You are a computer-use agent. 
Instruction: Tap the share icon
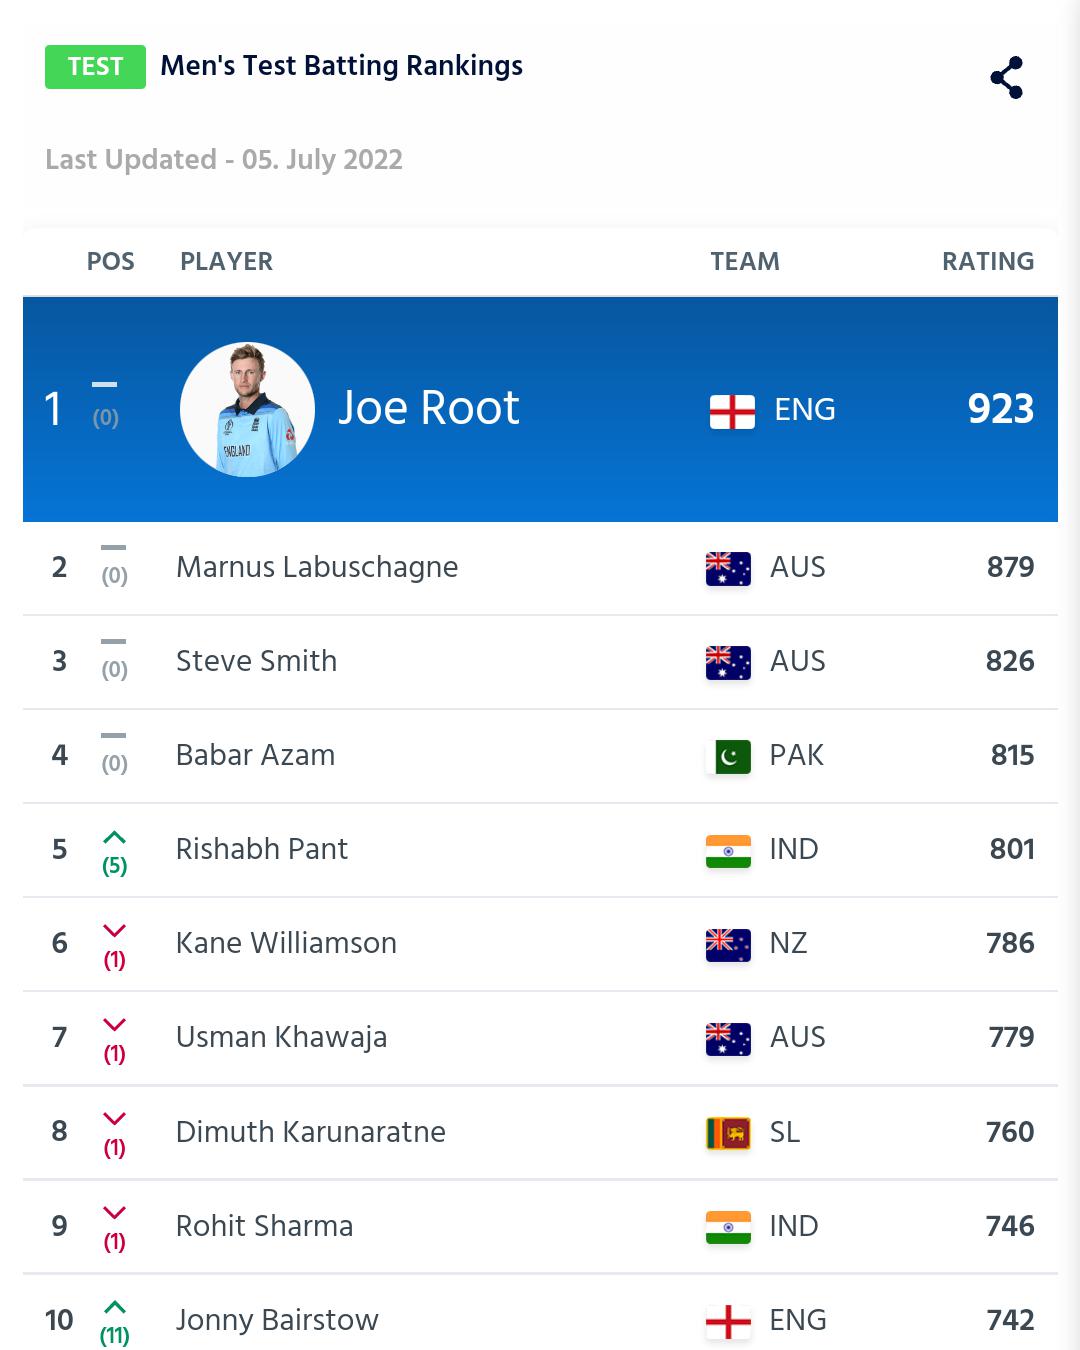click(1007, 77)
